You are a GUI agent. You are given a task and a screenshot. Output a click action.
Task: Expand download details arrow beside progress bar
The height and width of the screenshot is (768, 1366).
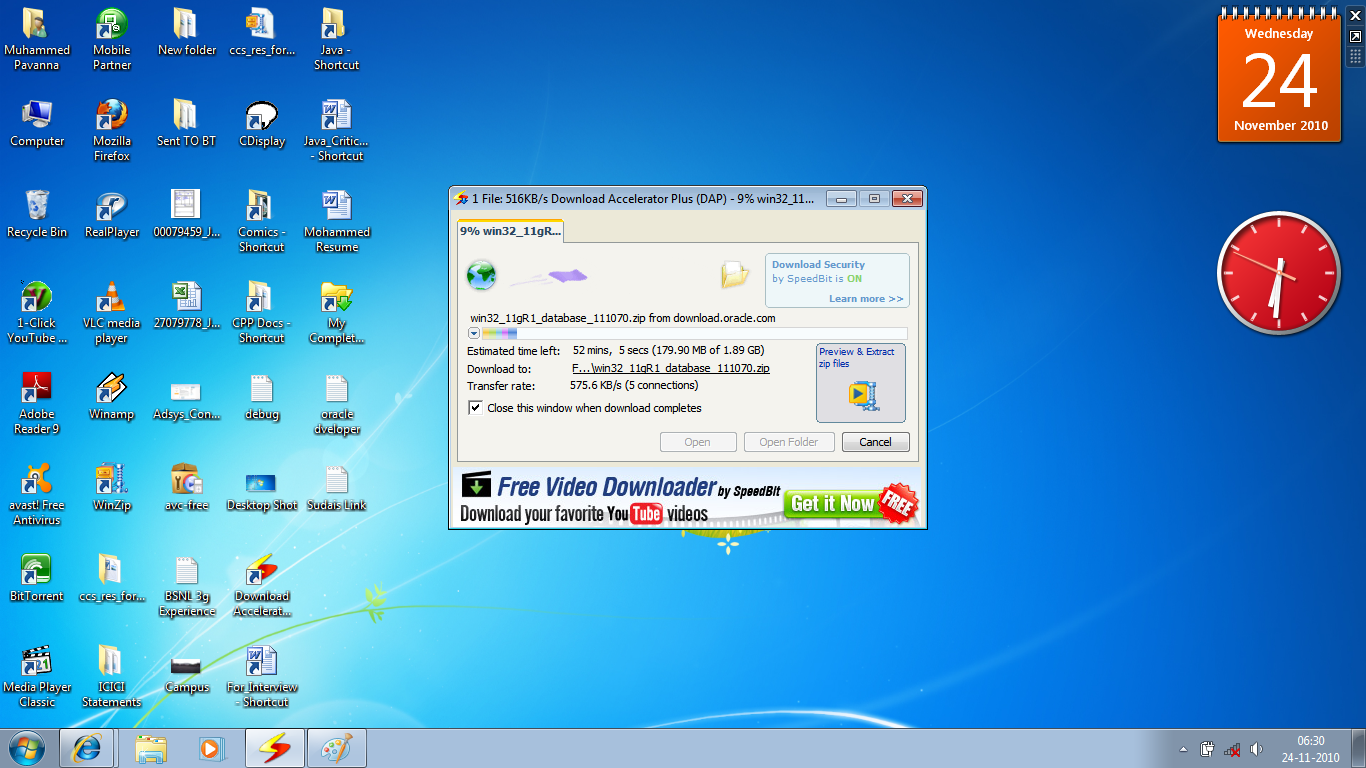click(474, 334)
